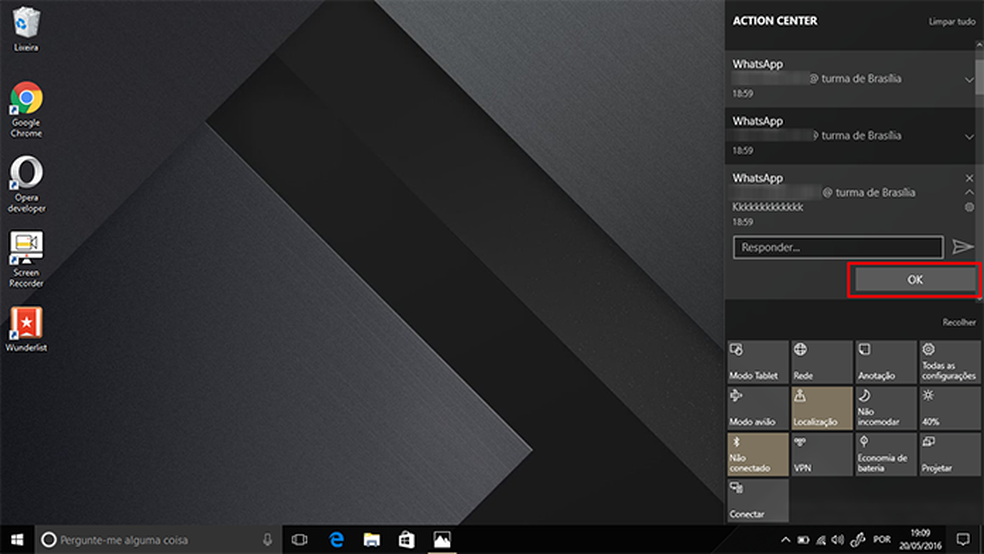Click the volume speaker tray icon
Viewport: 984px width, 554px height.
[838, 540]
